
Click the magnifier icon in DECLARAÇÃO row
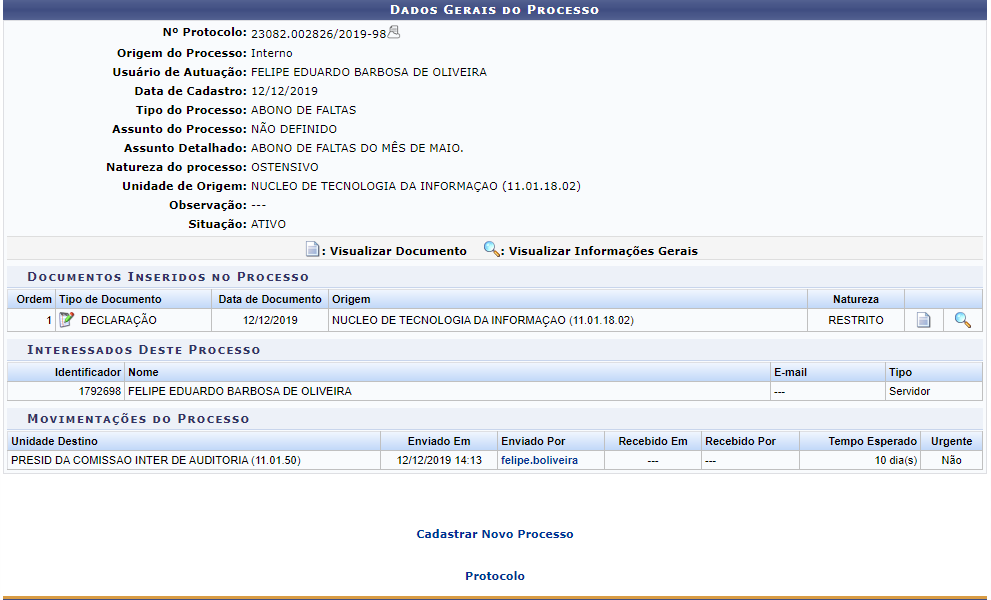[963, 320]
